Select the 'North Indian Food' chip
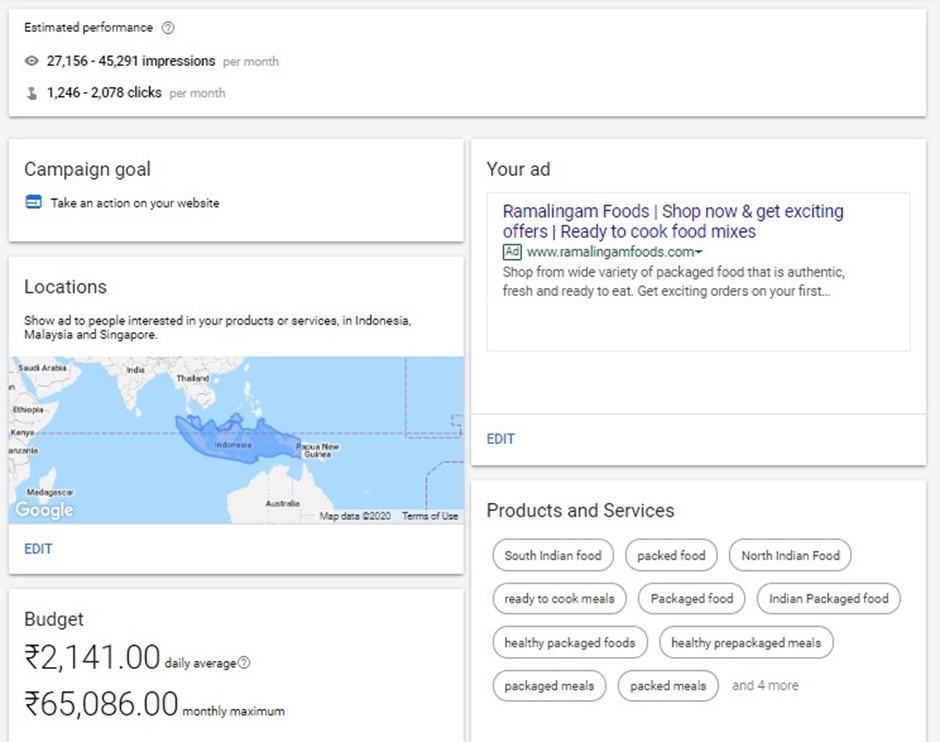The width and height of the screenshot is (940, 742). pos(790,555)
